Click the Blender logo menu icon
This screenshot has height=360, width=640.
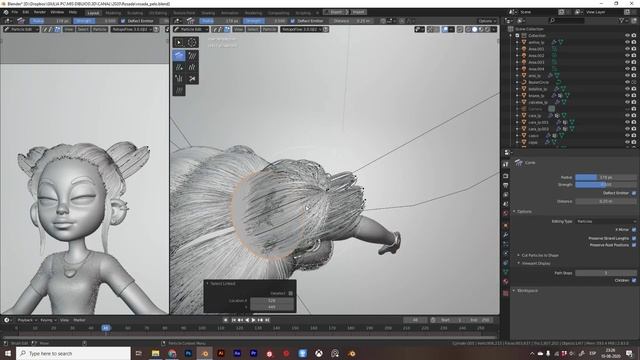click(6, 12)
